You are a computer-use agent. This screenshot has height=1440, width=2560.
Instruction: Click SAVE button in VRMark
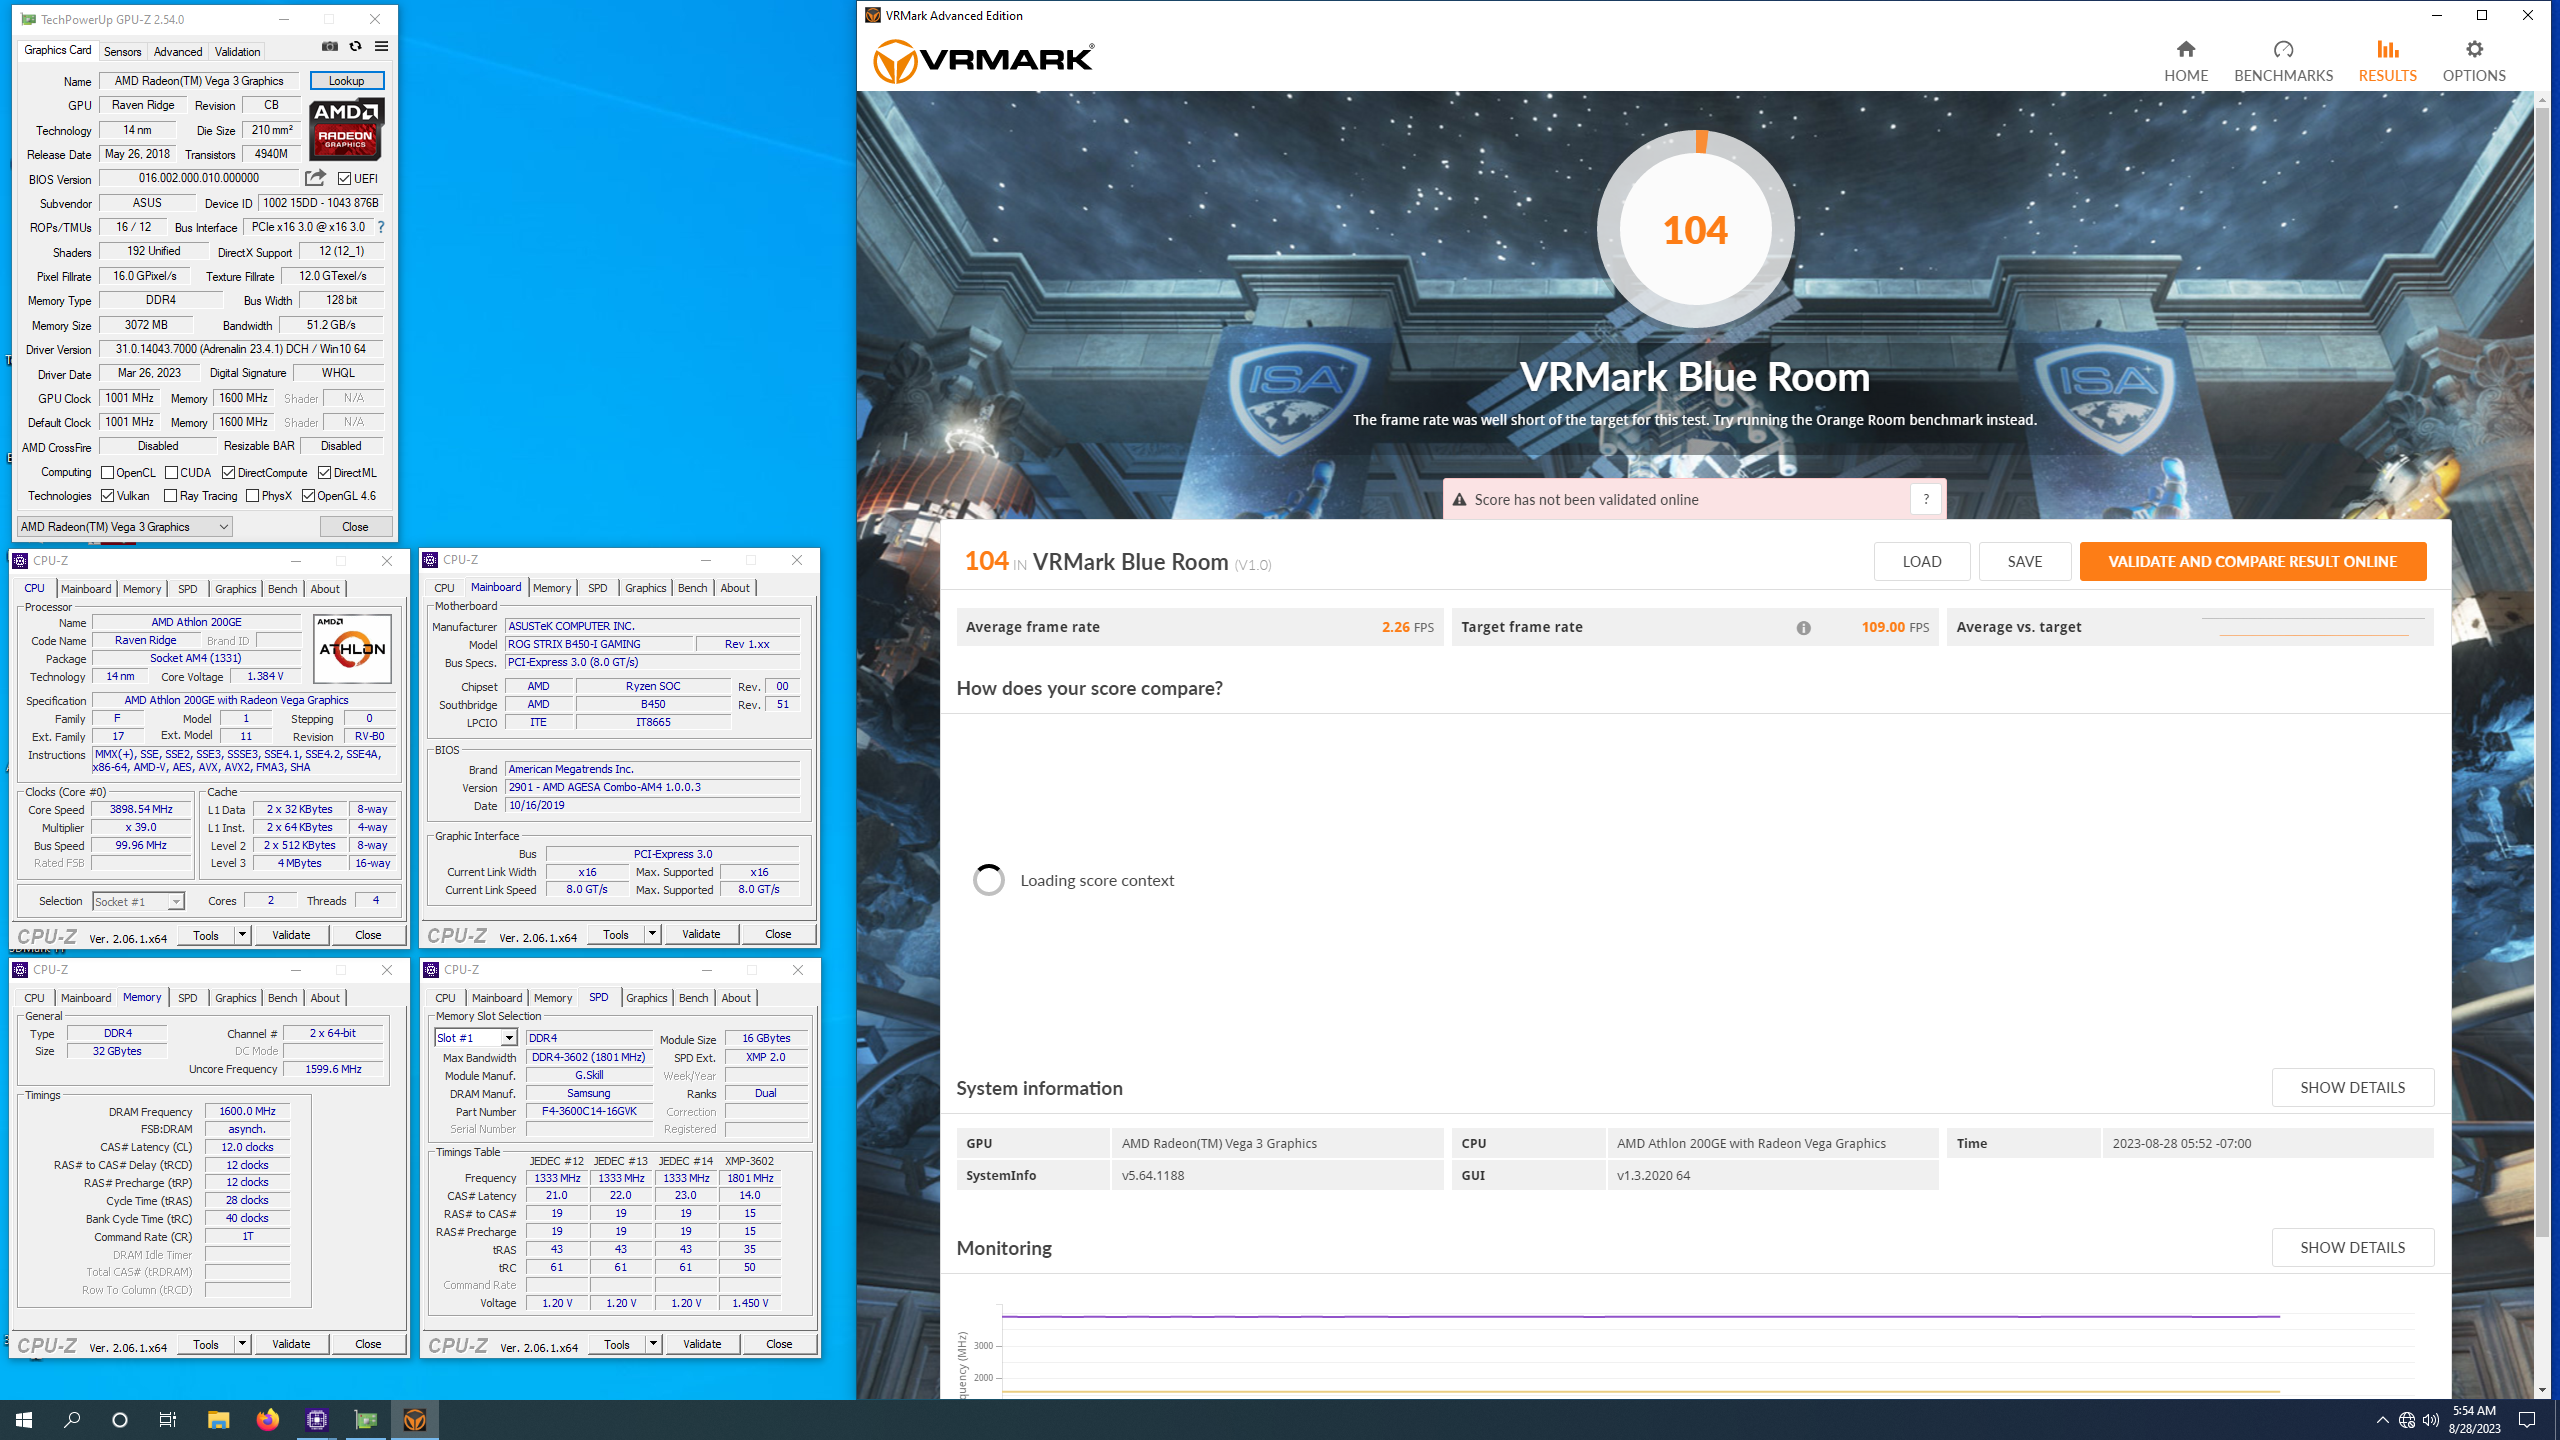tap(2025, 561)
